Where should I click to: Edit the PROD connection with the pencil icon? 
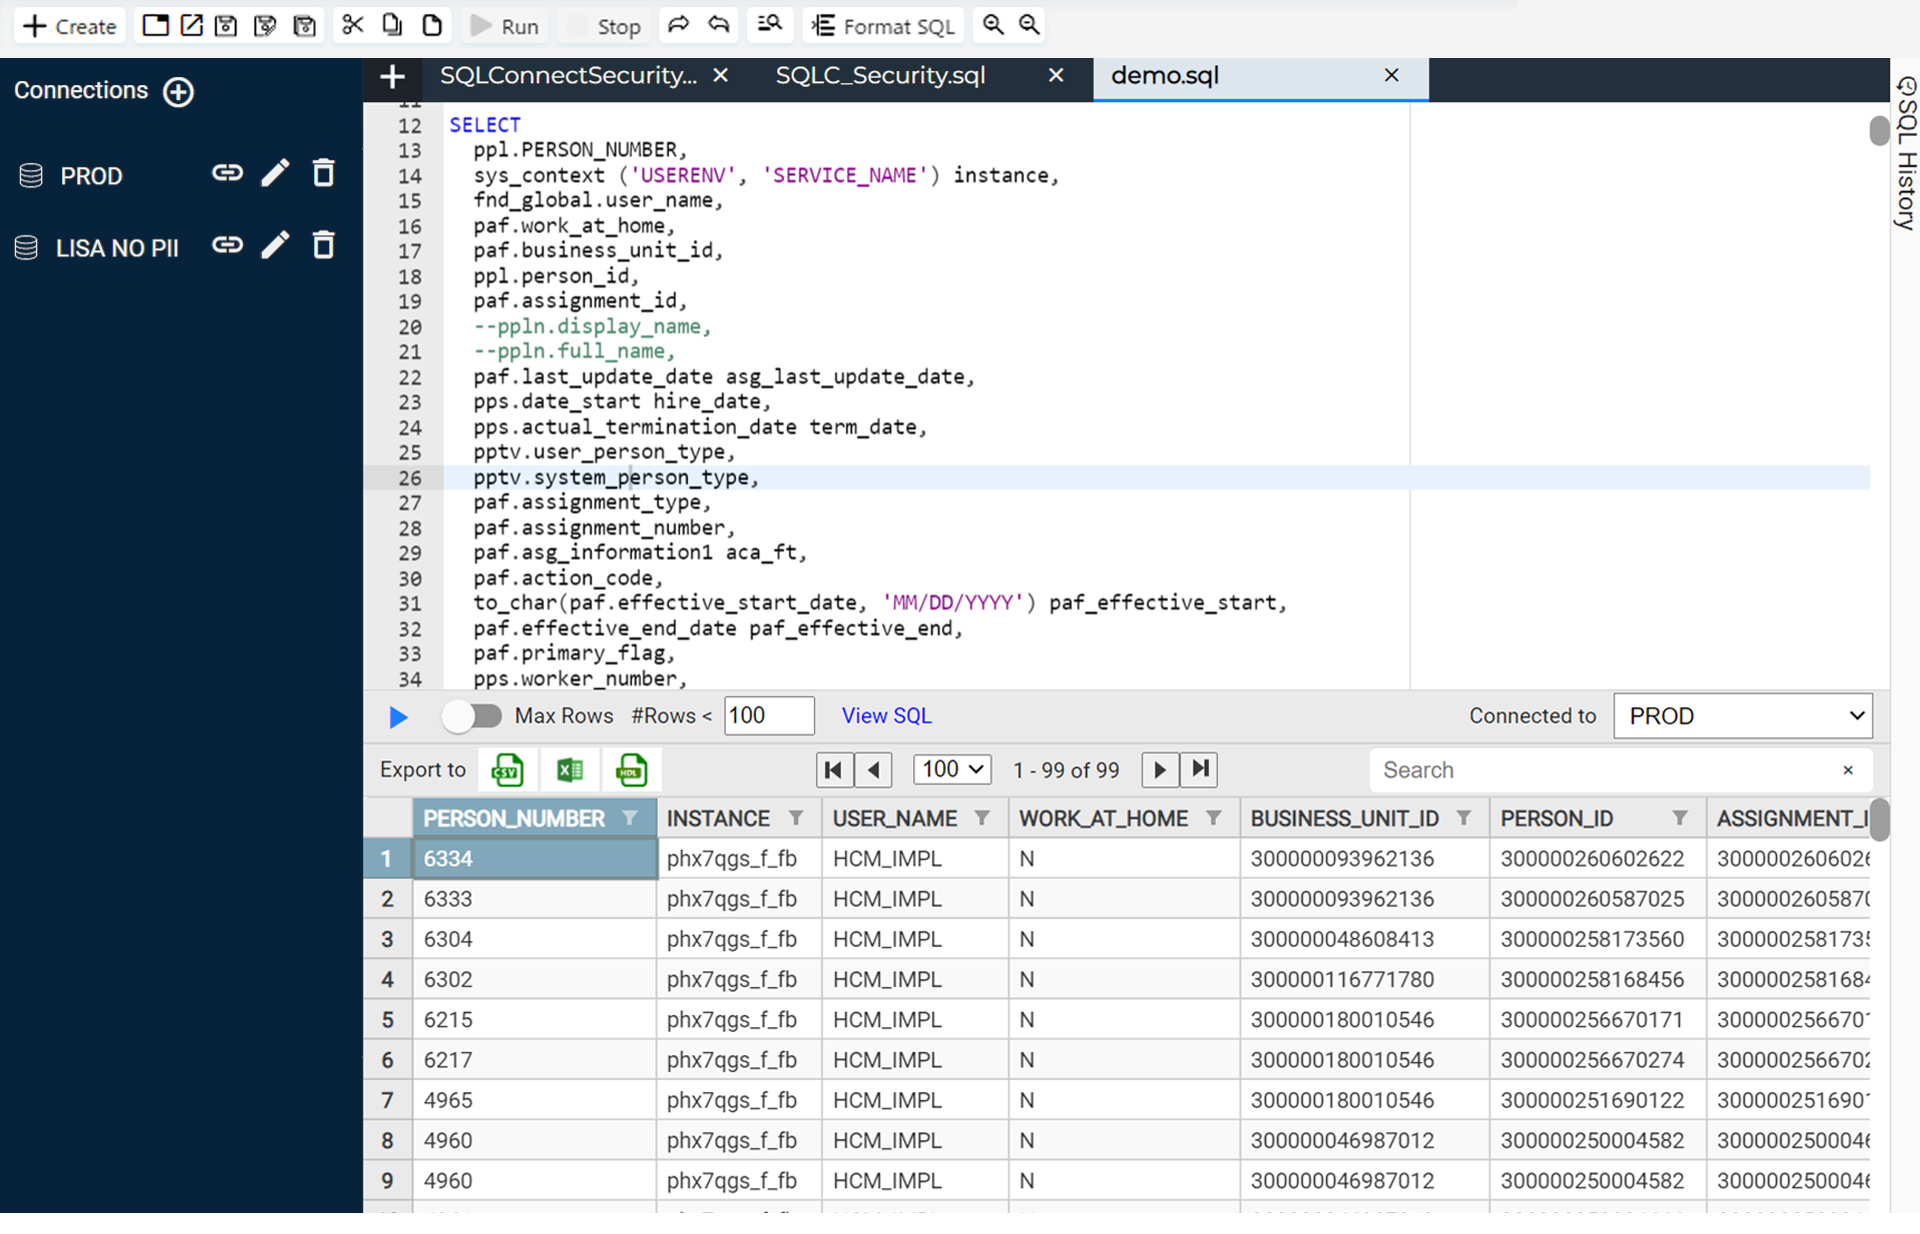pyautogui.click(x=276, y=172)
